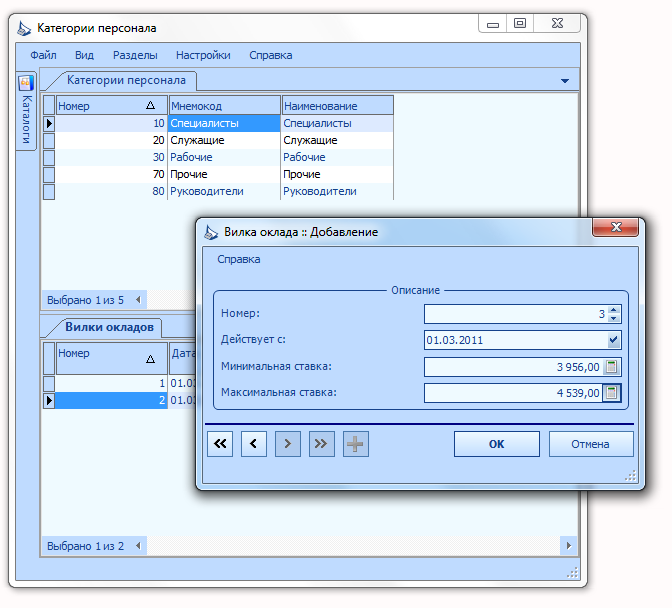Close the Вилка оклада dialog
Image resolution: width=672 pixels, height=608 pixels.
616,227
